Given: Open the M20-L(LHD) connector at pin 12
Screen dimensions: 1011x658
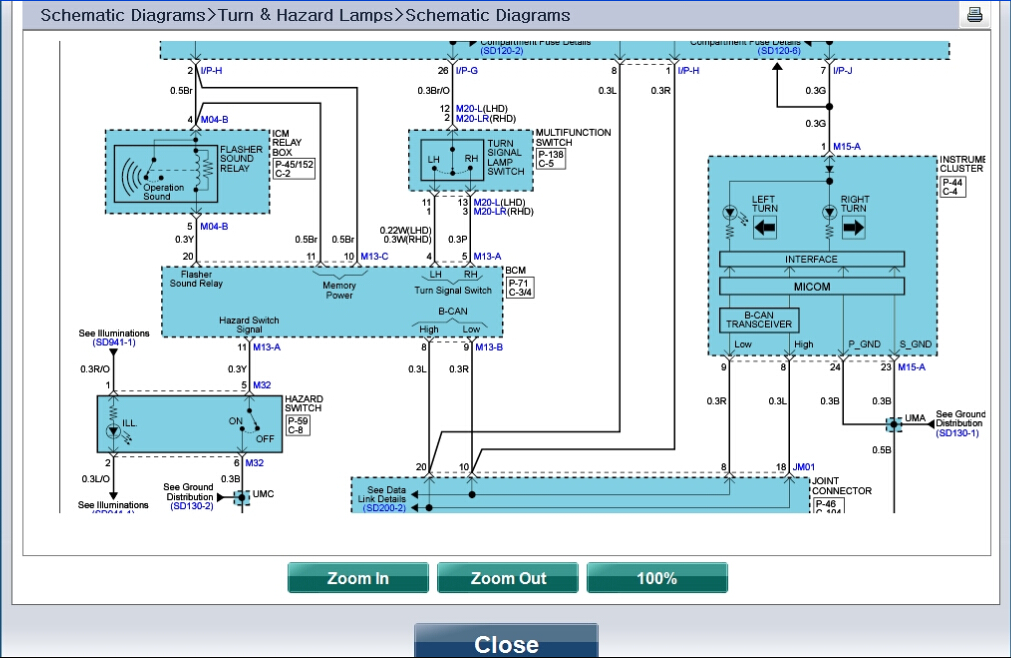Looking at the screenshot, I should pos(482,108).
